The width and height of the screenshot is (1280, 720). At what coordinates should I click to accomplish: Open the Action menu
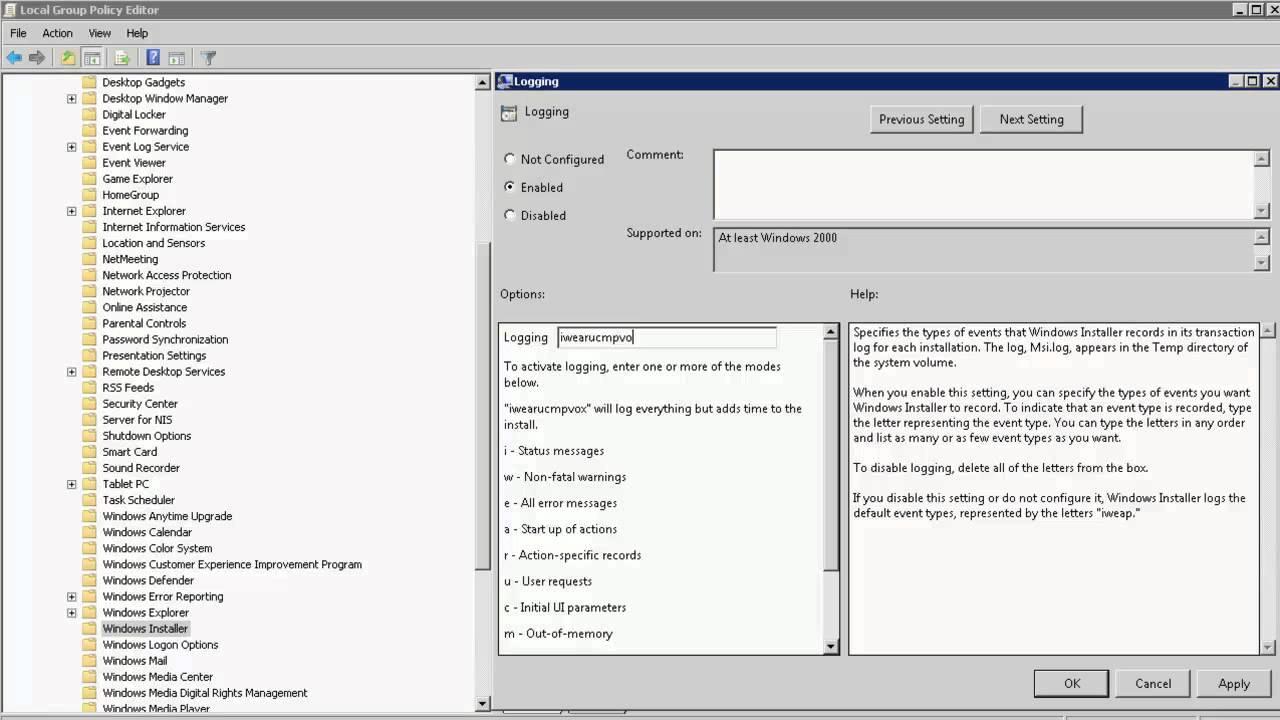(57, 33)
